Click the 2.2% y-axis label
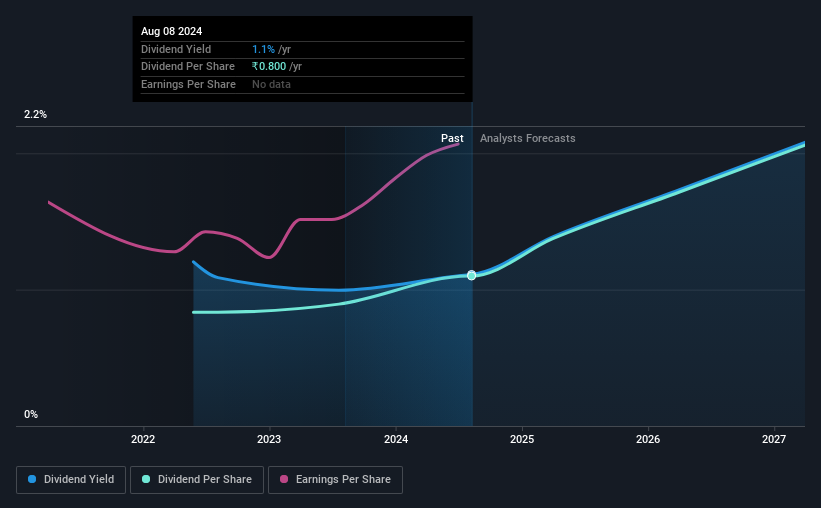 click(x=35, y=114)
